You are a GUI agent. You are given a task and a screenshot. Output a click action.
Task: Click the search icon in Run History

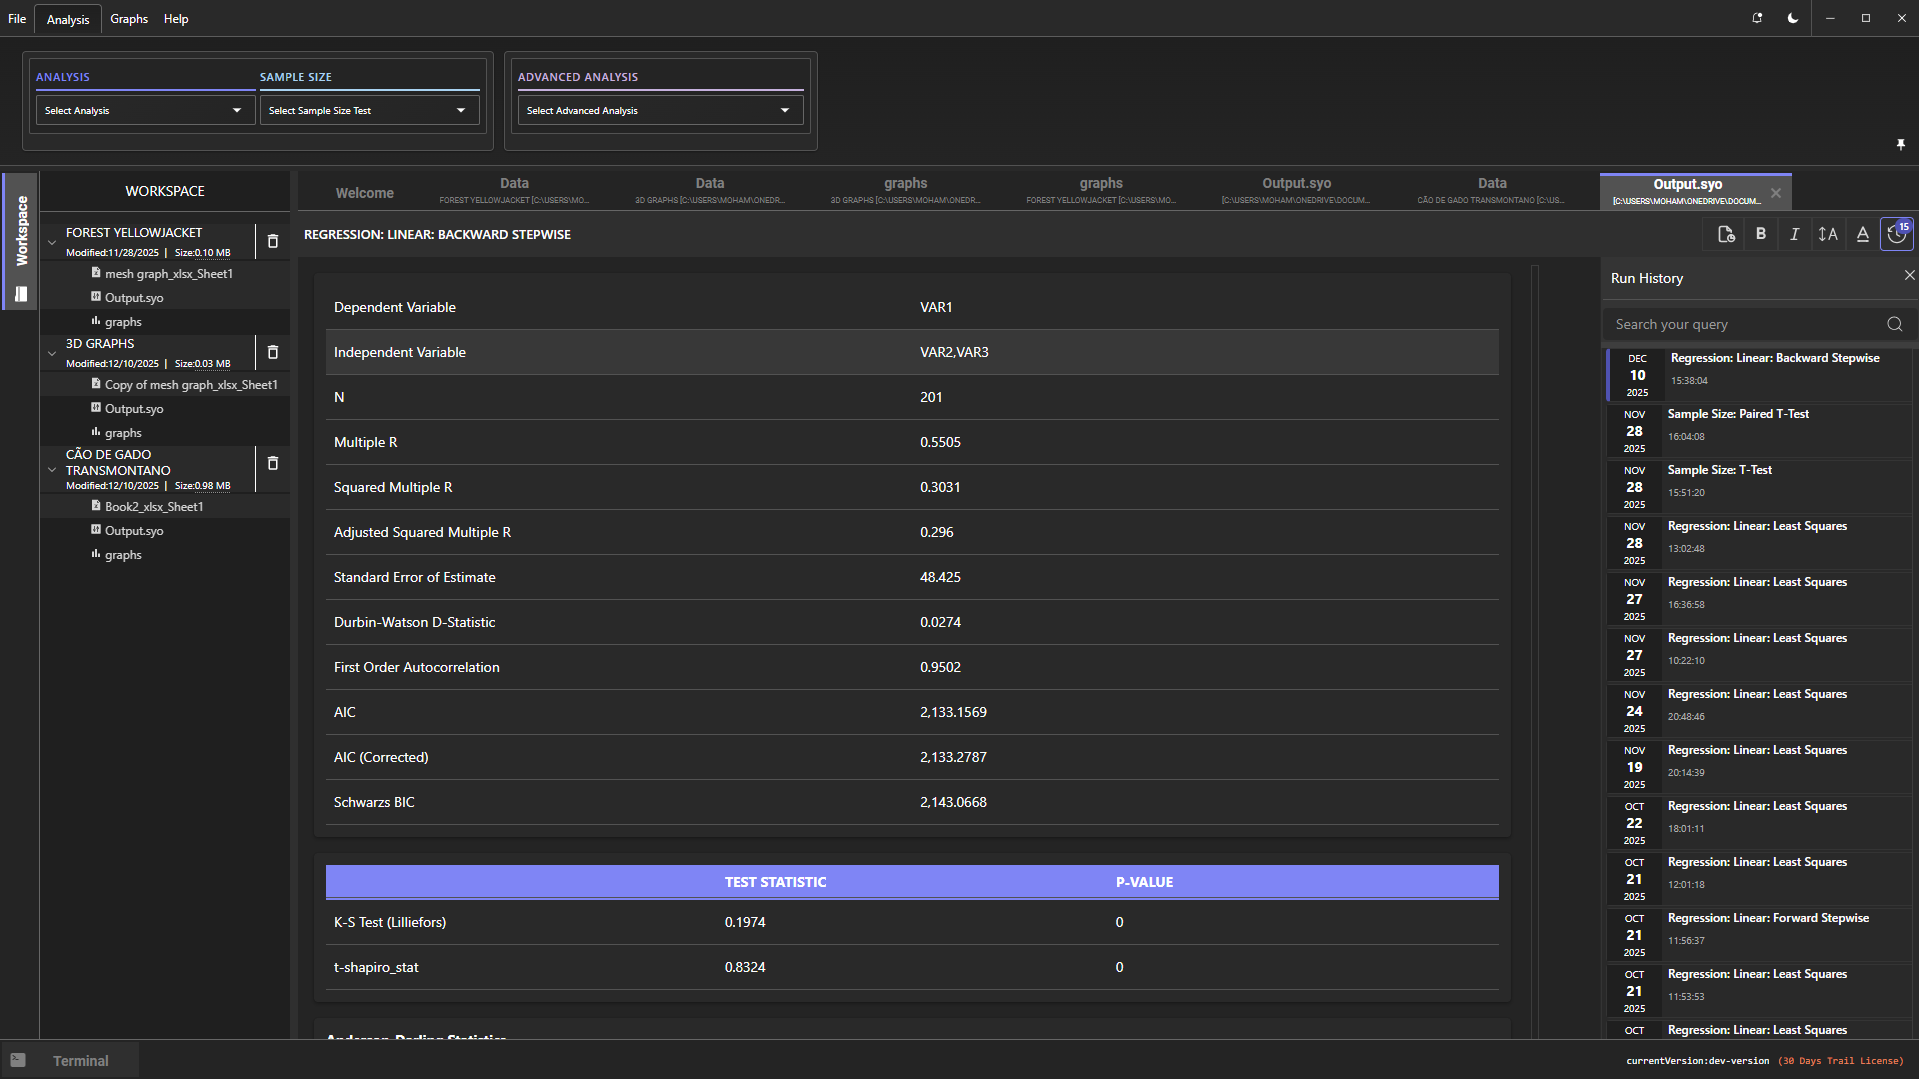tap(1894, 324)
